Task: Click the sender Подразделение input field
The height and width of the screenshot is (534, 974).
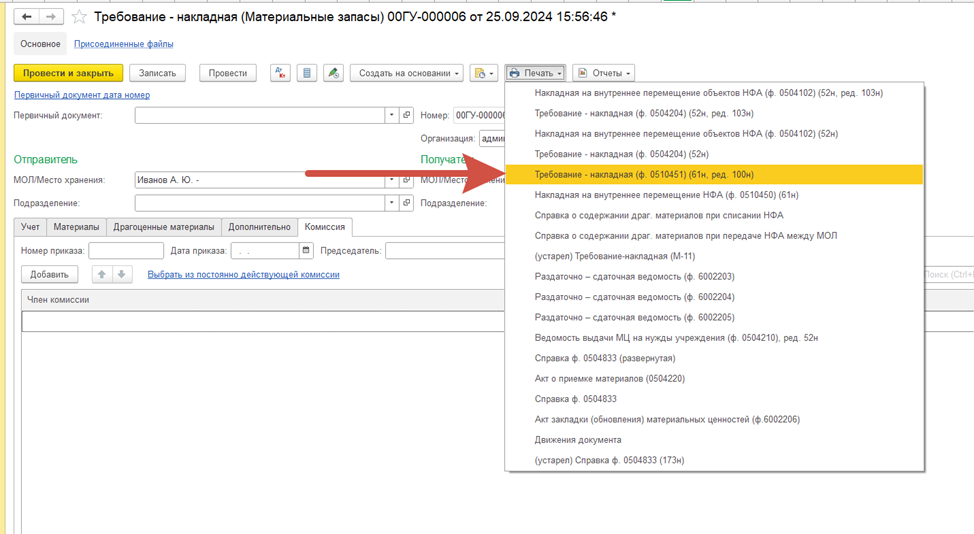Action: click(x=260, y=203)
